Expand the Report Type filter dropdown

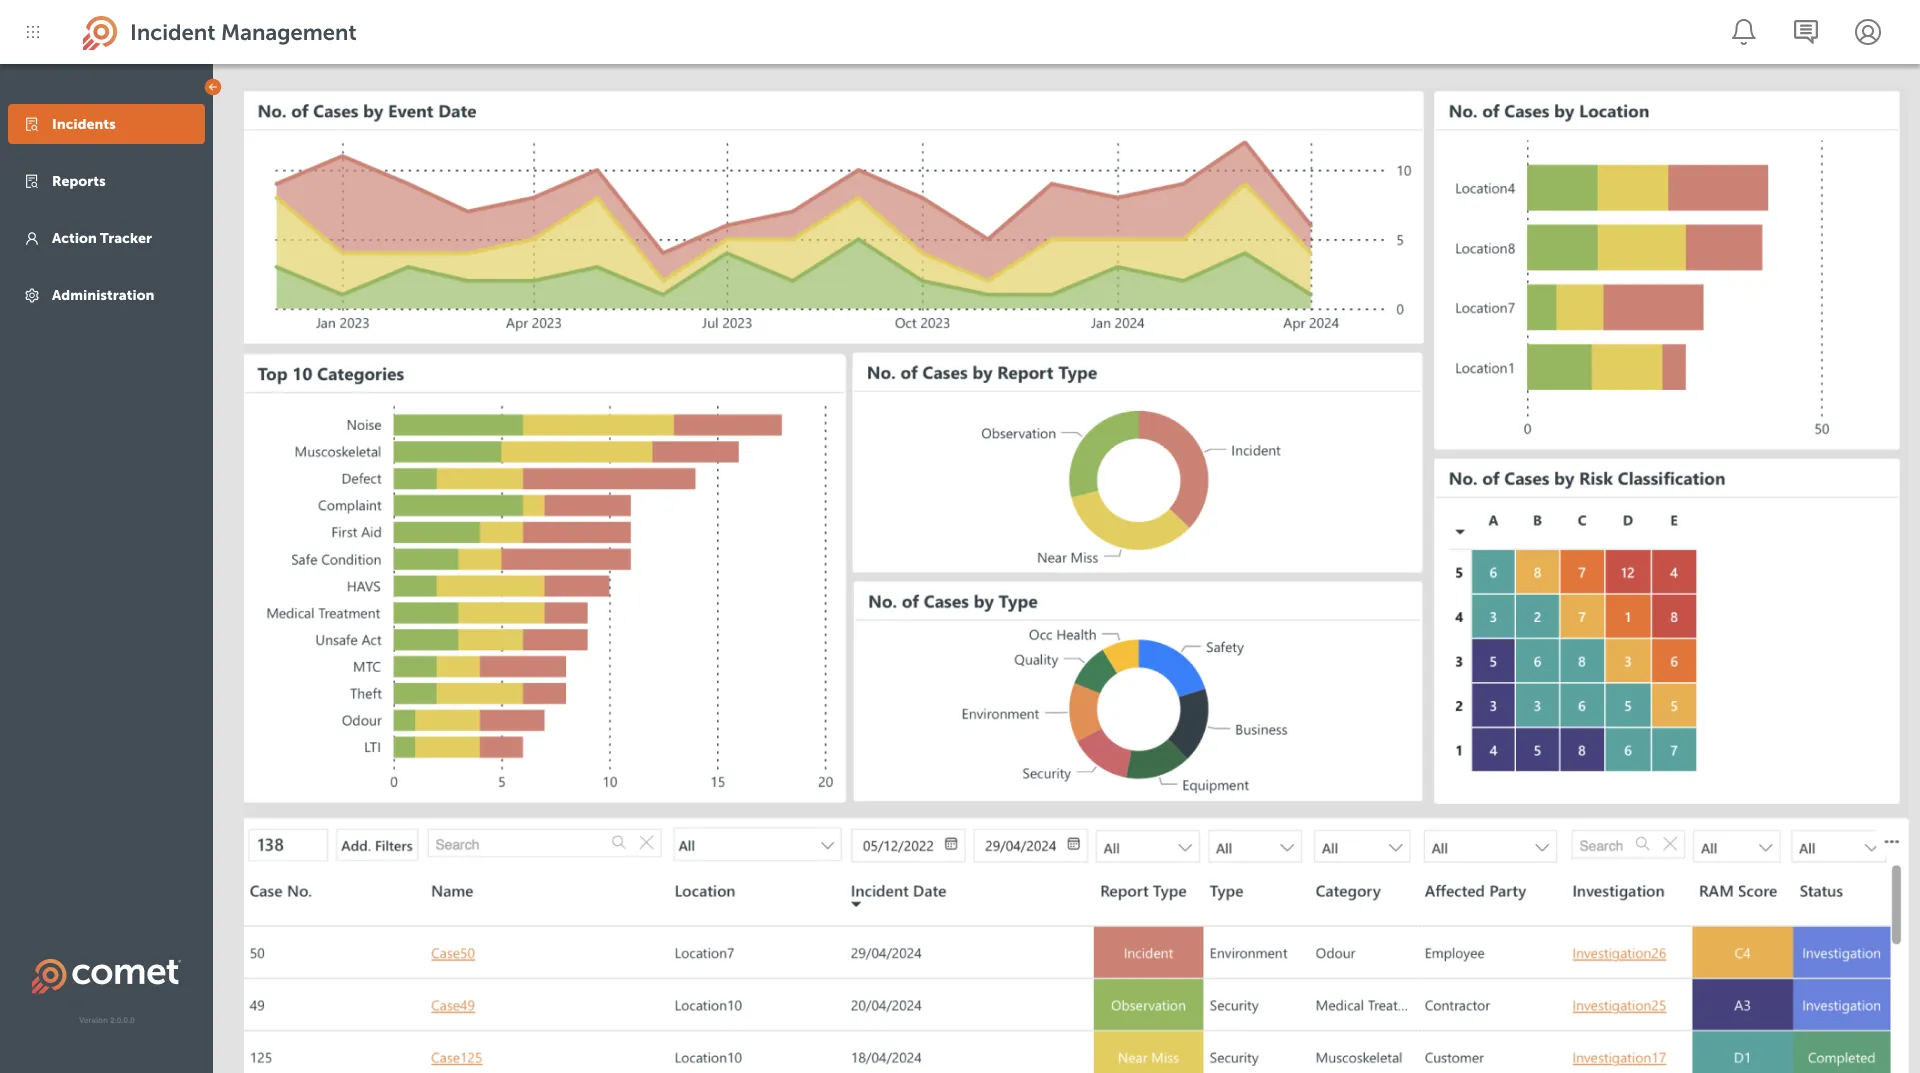1147,848
